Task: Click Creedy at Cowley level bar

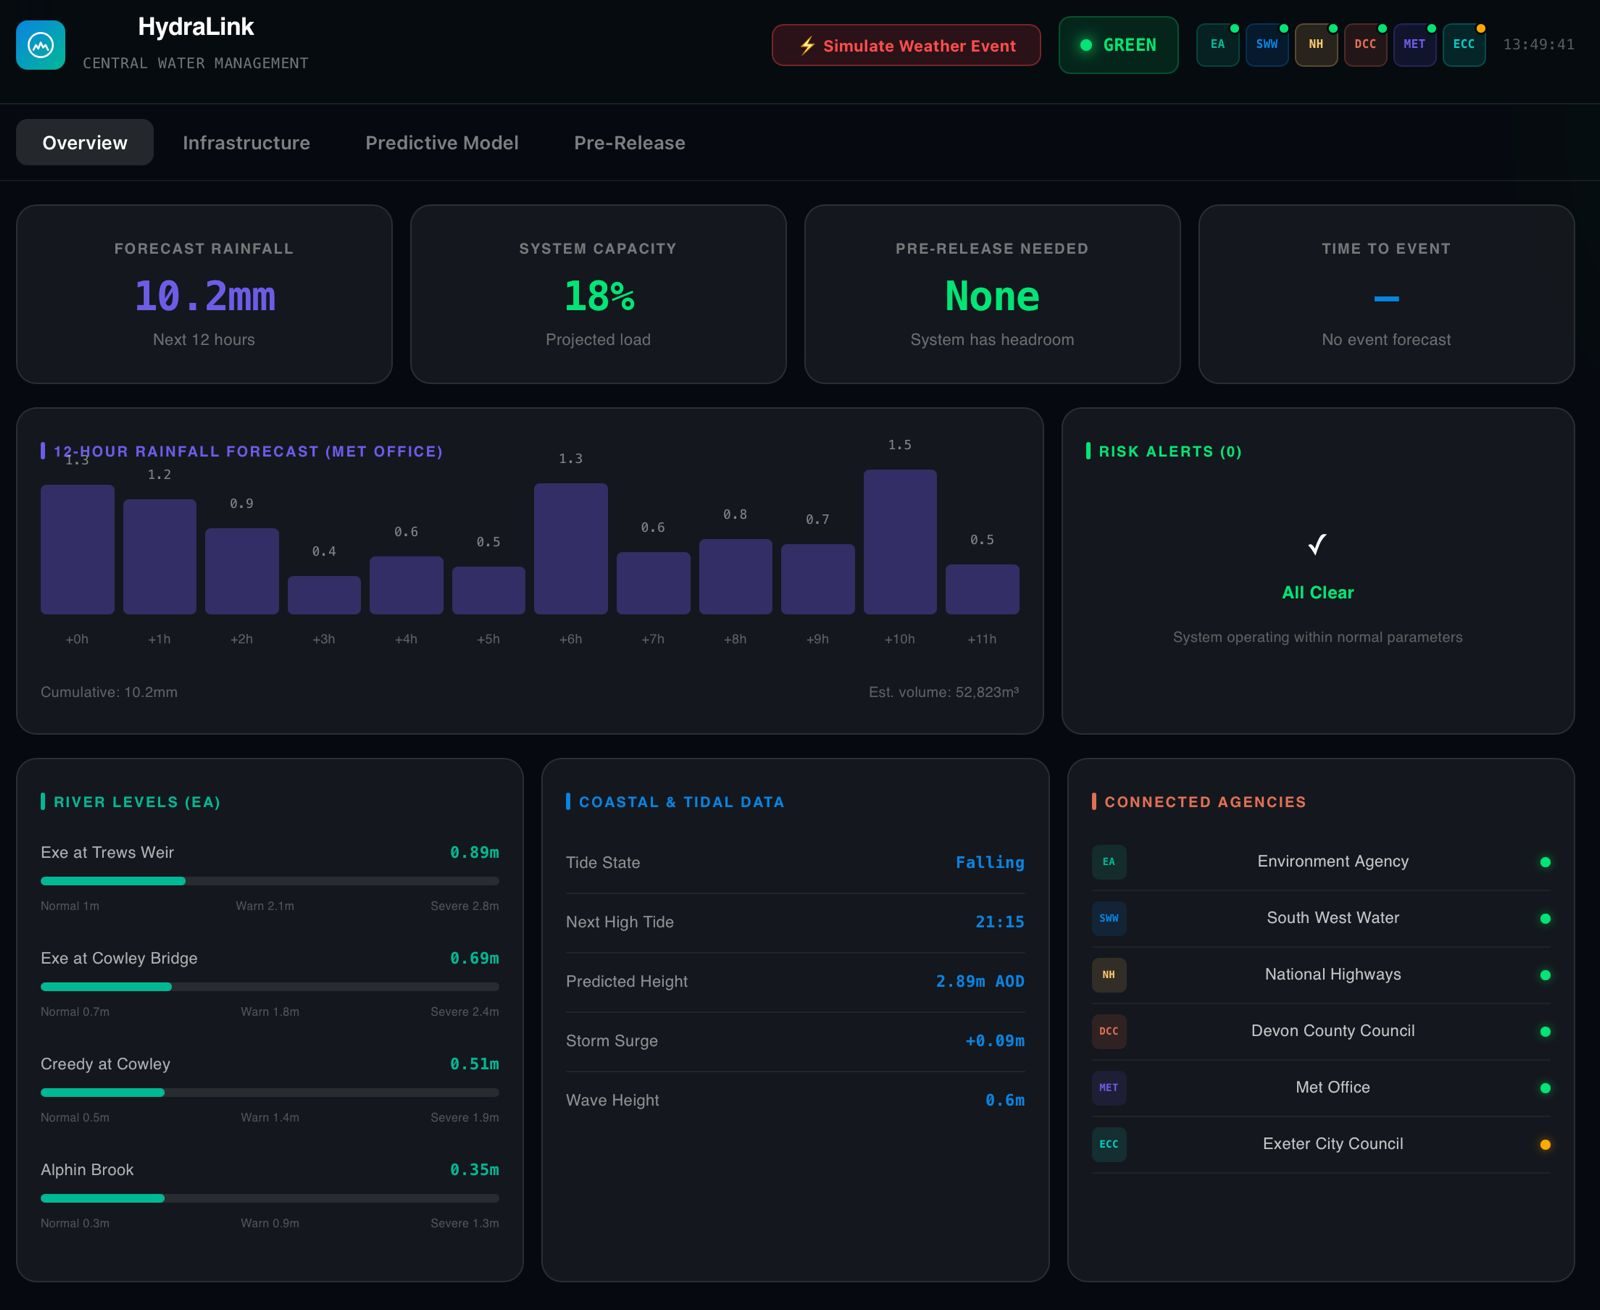Action: coord(270,1093)
